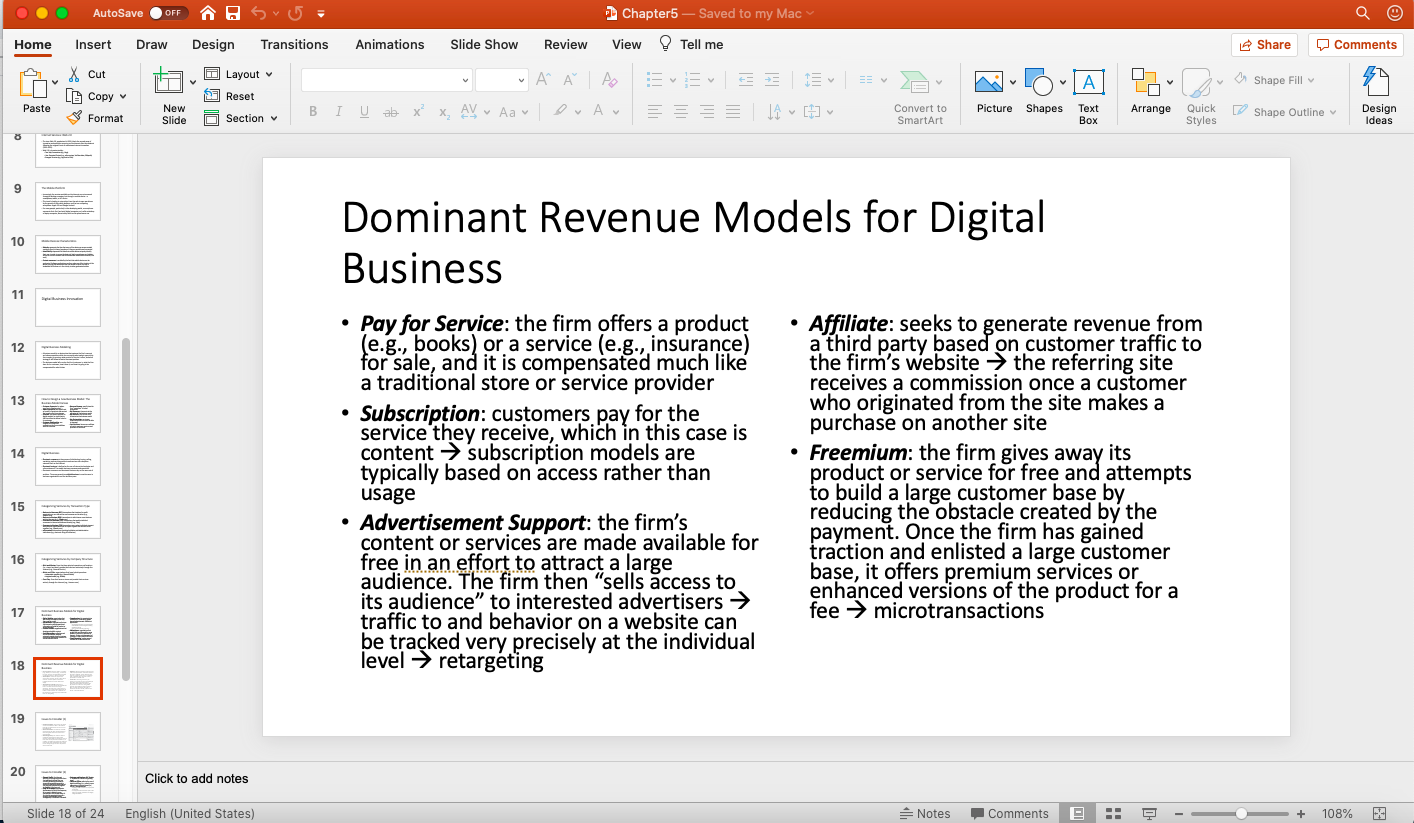Open the Transitions tab
1414x823 pixels.
pos(294,44)
